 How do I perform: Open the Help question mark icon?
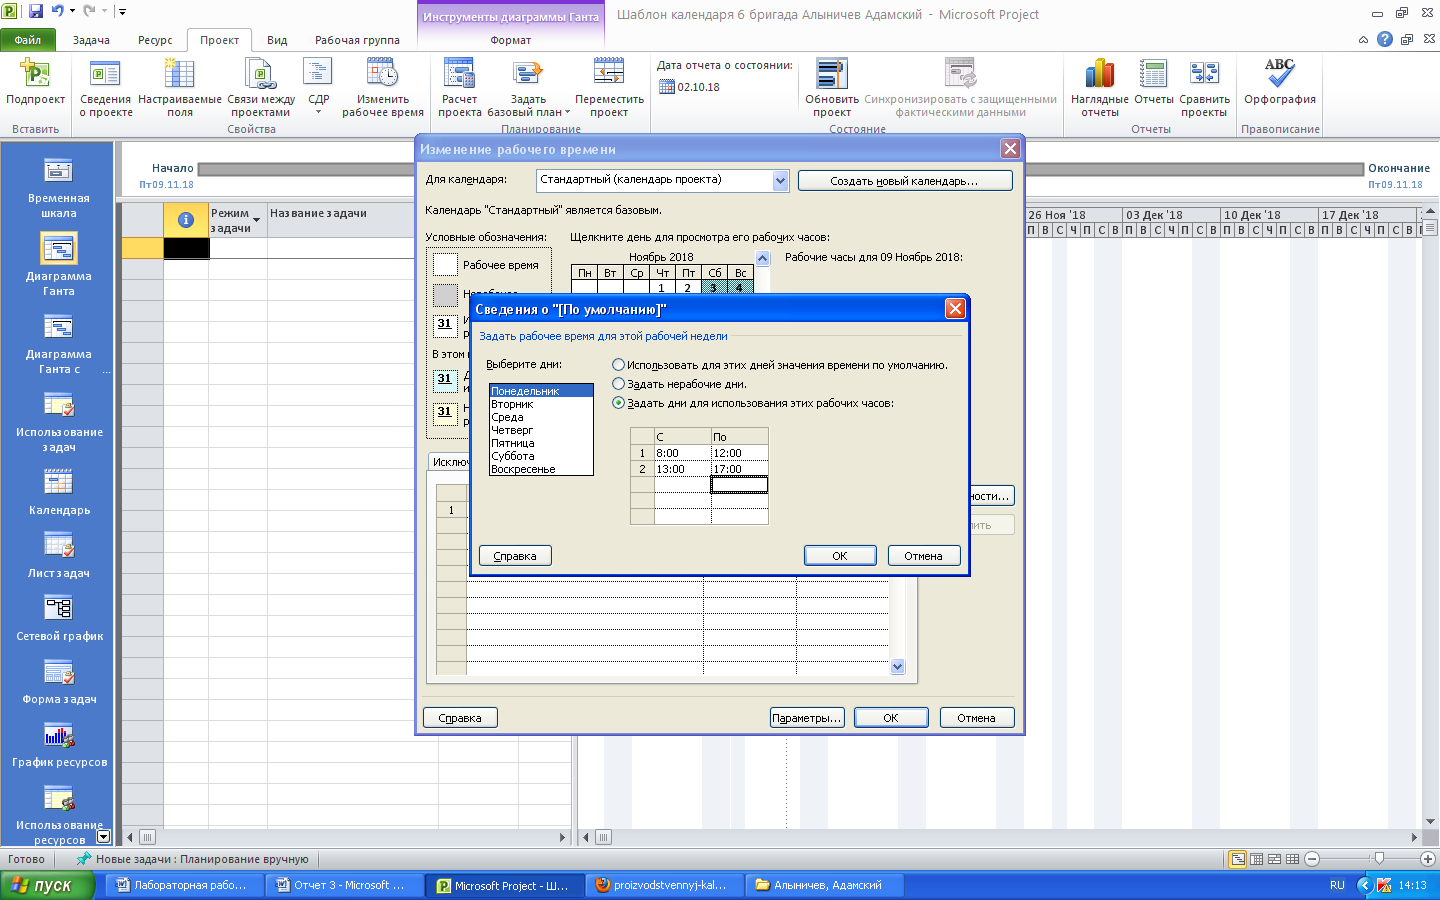click(1384, 39)
